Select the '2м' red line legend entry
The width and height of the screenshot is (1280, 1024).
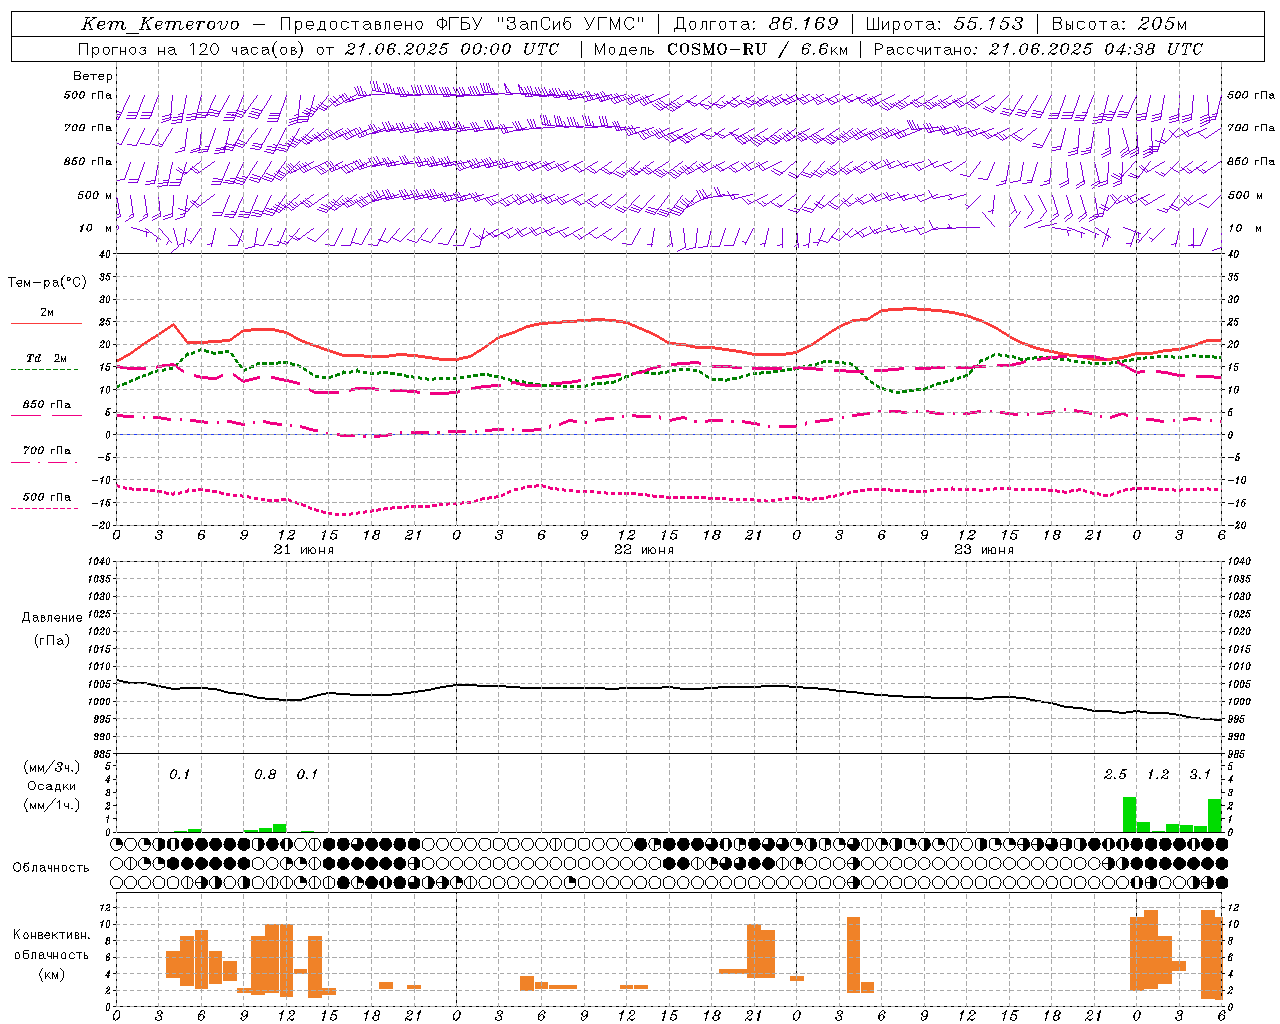point(47,312)
